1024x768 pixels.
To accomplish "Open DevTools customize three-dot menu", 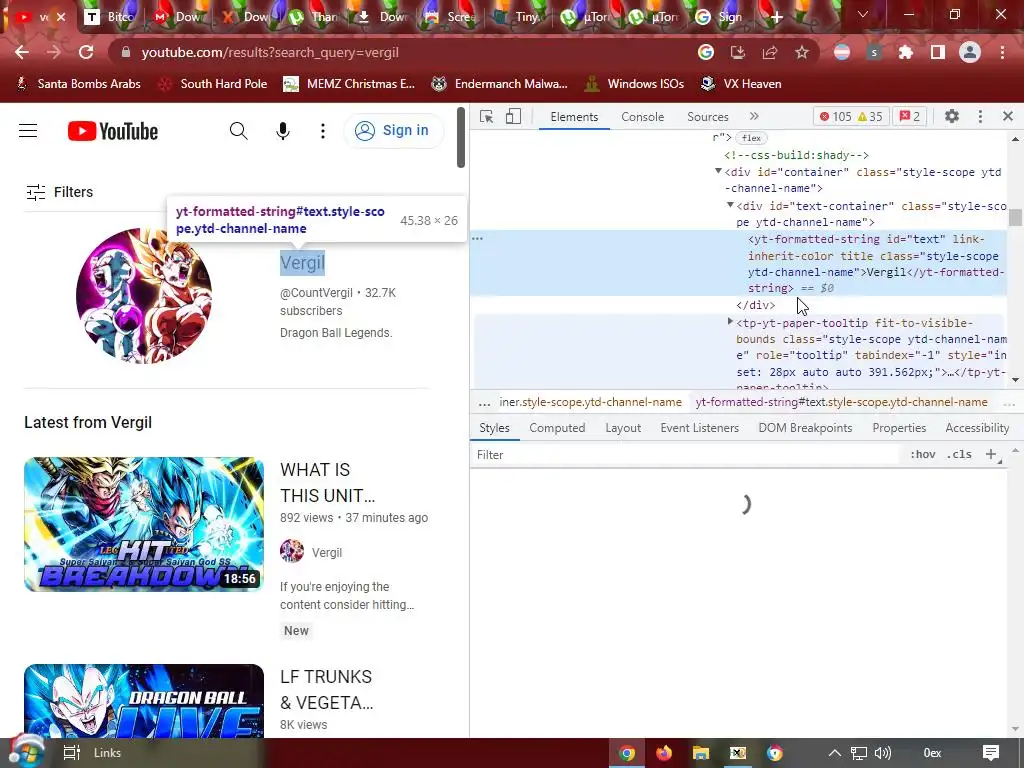I will point(980,116).
